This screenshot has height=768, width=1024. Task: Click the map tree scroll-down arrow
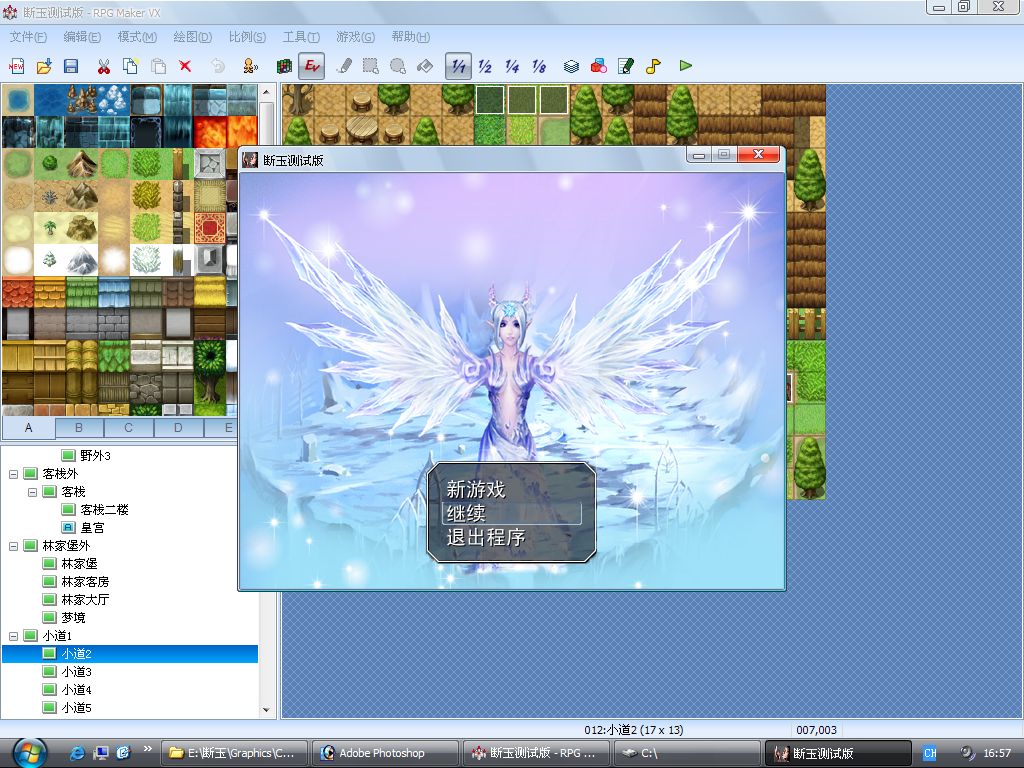click(x=266, y=710)
